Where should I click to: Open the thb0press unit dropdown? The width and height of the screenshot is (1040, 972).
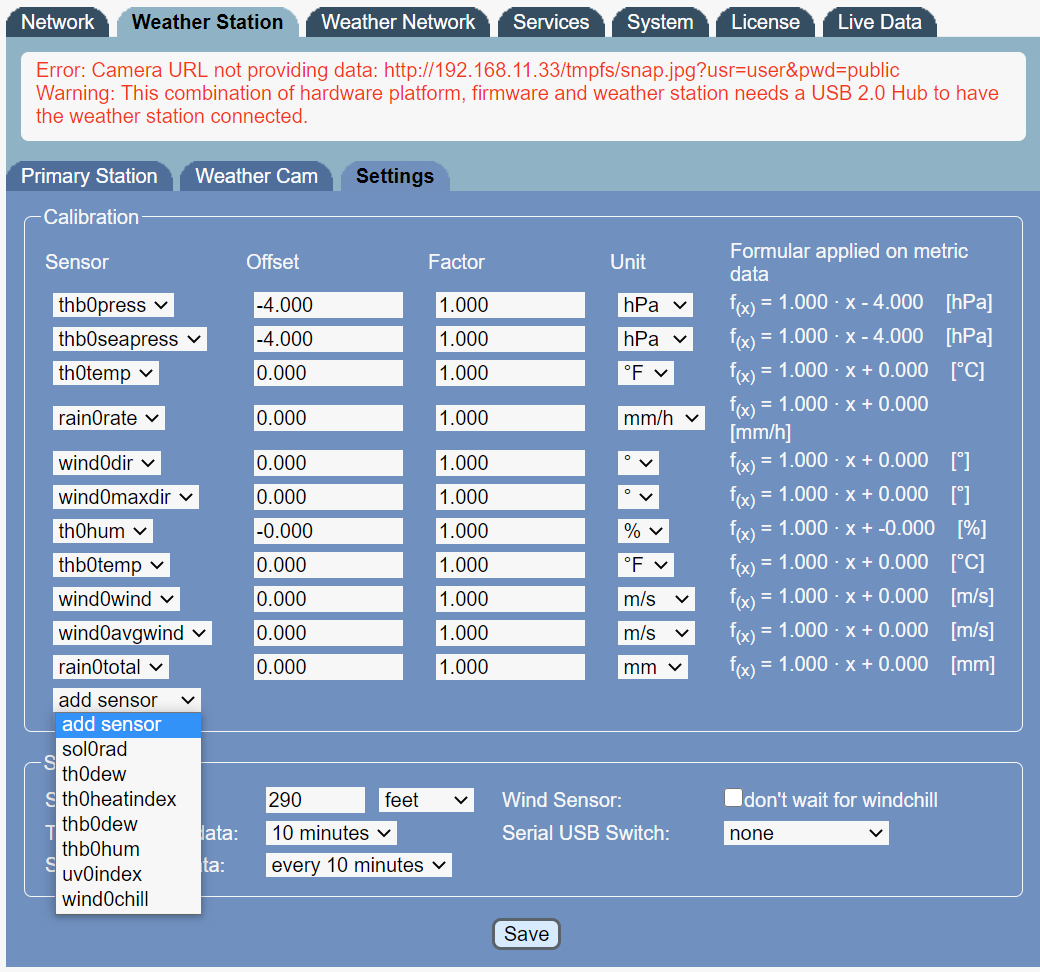tap(655, 305)
